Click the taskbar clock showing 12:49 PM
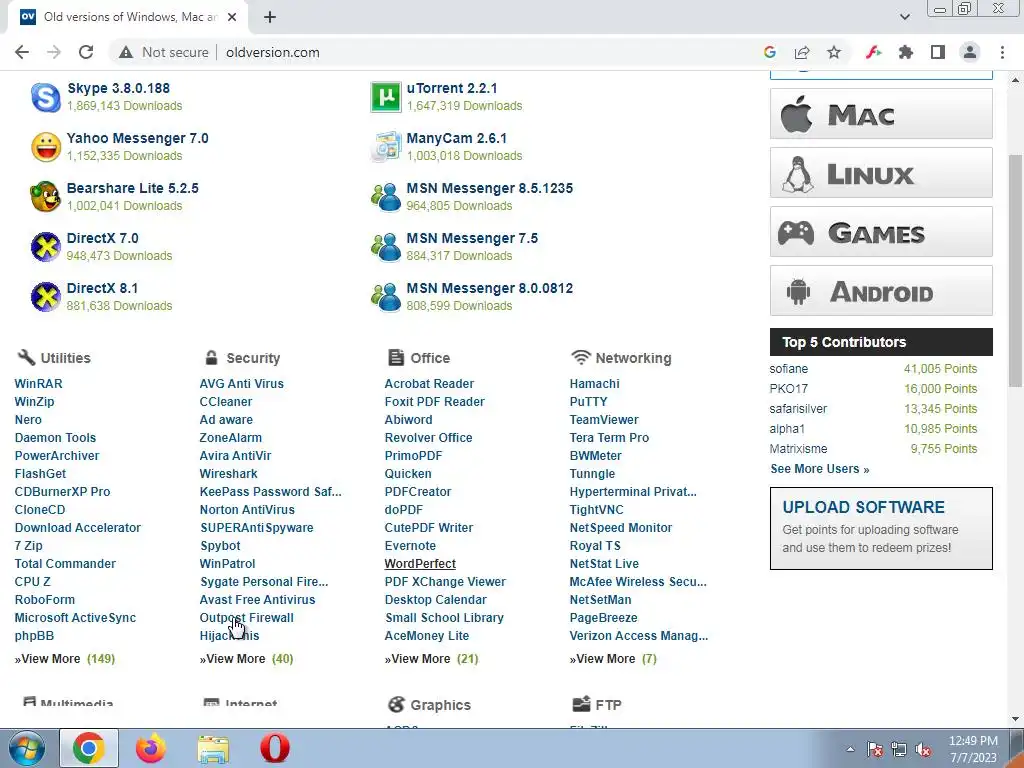1024x768 pixels. coord(973,749)
